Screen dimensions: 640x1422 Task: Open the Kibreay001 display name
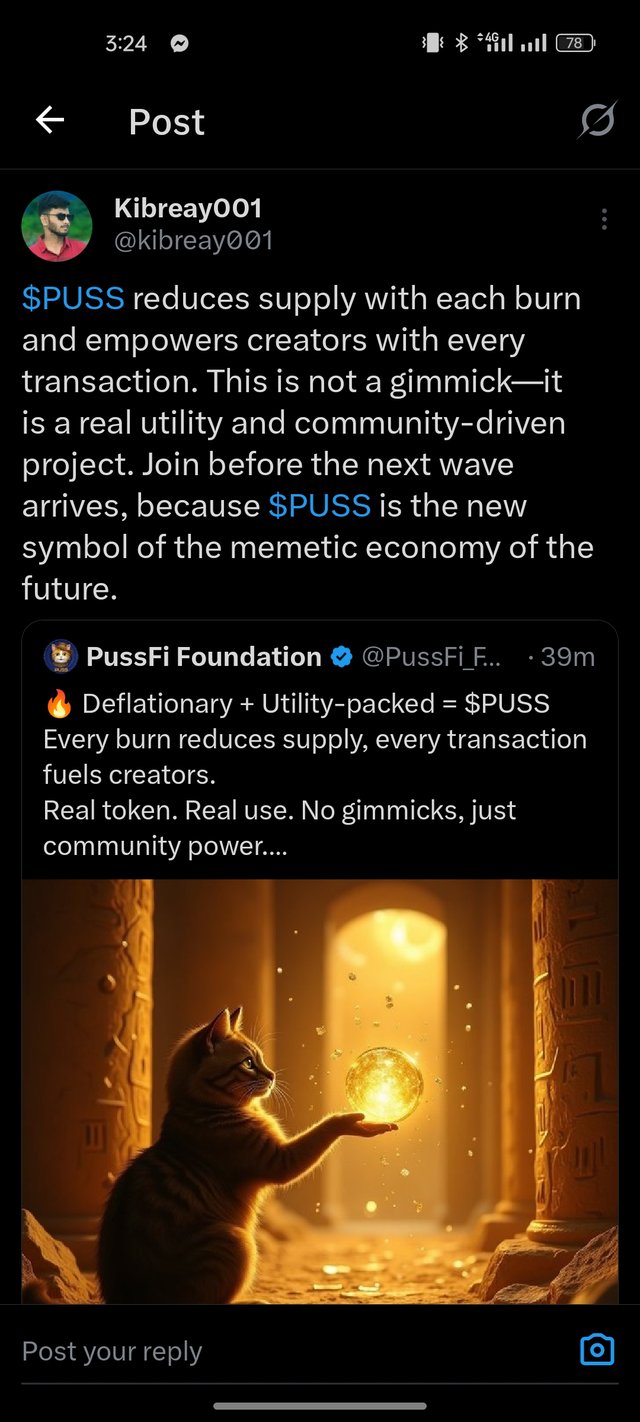(188, 208)
